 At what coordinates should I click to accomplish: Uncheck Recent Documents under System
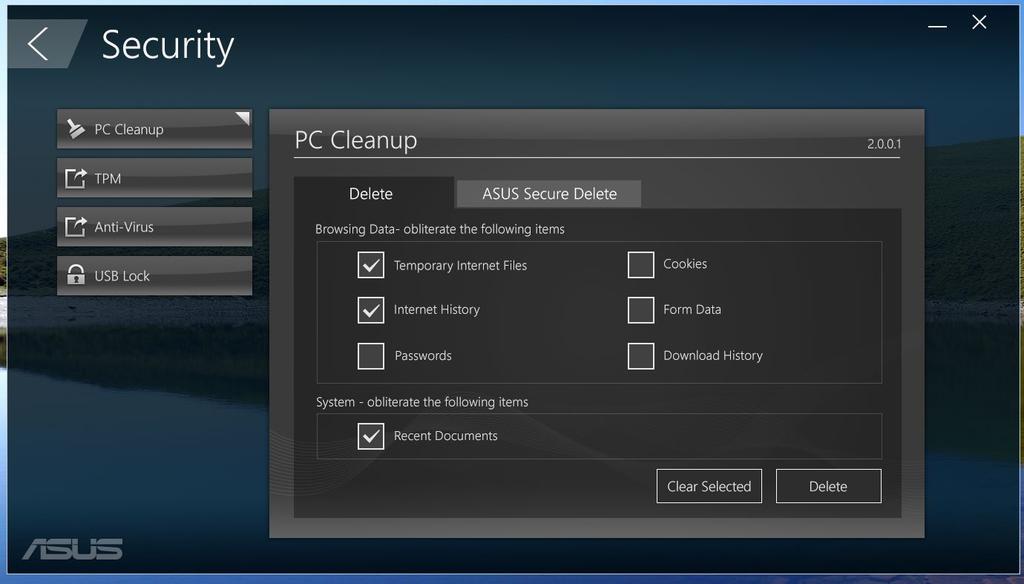click(371, 436)
